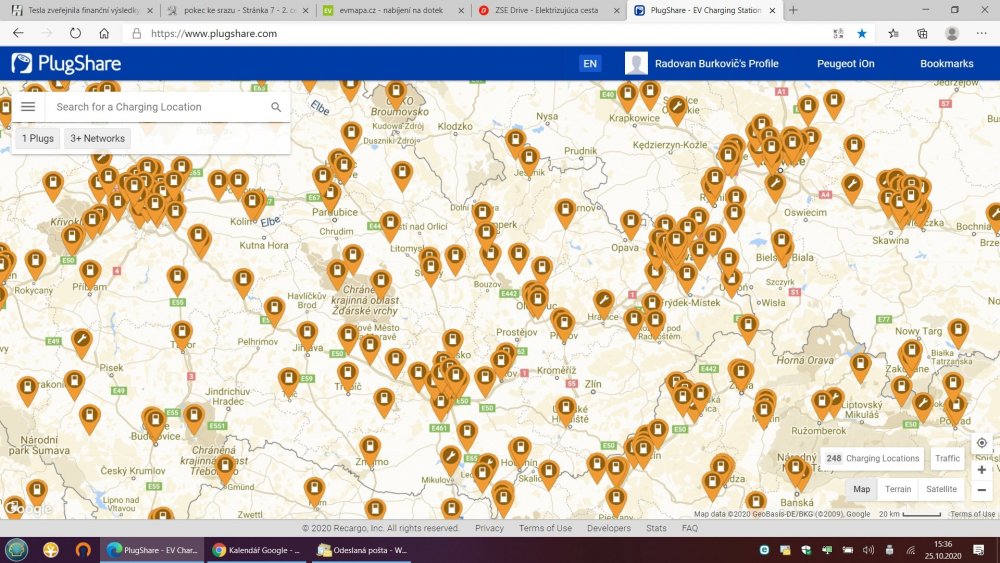The width and height of the screenshot is (1000, 563).
Task: Go back in browser
Action: pos(18,33)
